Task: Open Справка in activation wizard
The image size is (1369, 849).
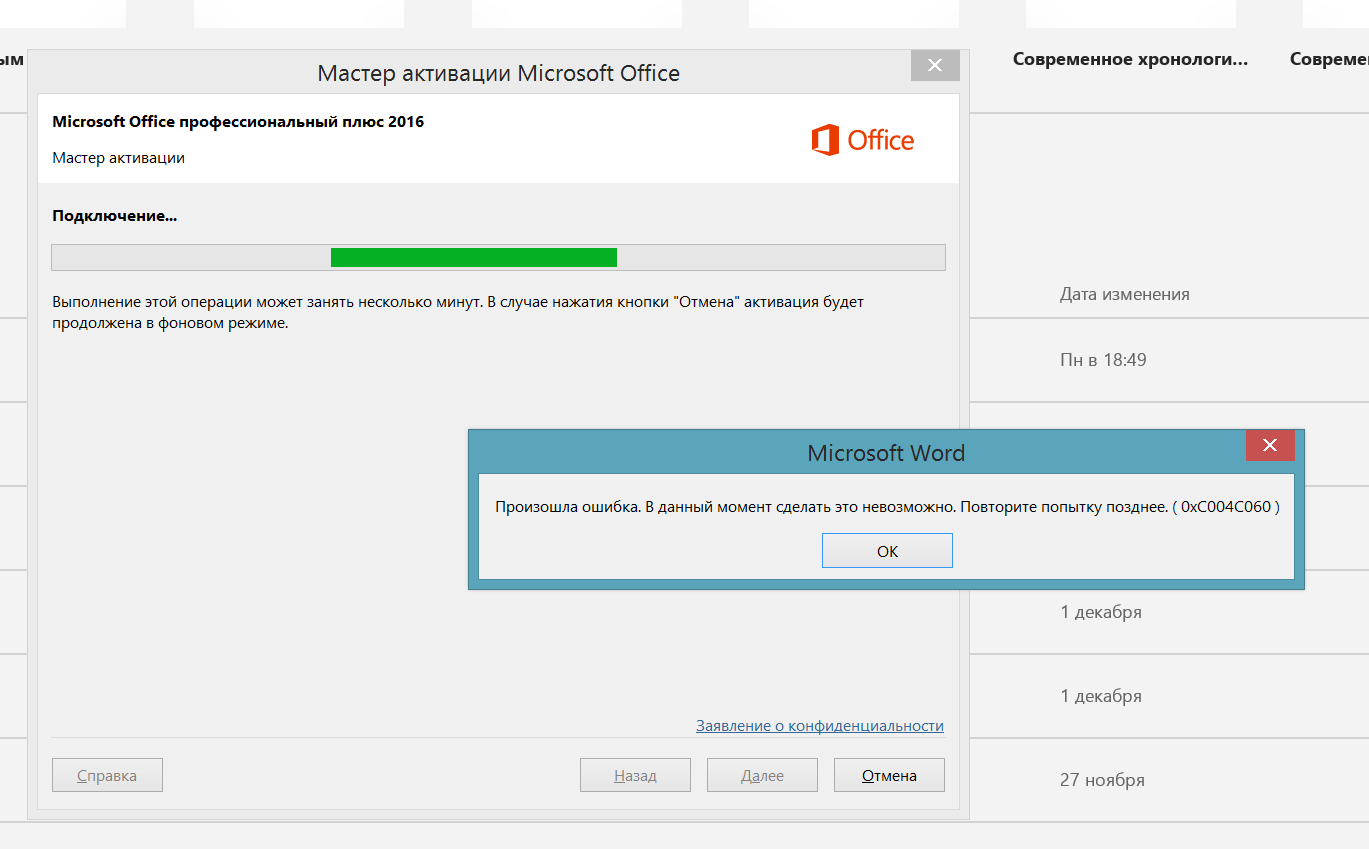Action: coord(107,775)
